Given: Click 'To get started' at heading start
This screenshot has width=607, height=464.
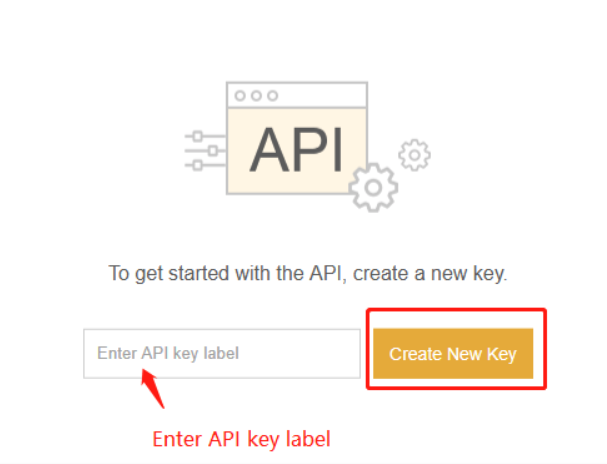Looking at the screenshot, I should [169, 274].
